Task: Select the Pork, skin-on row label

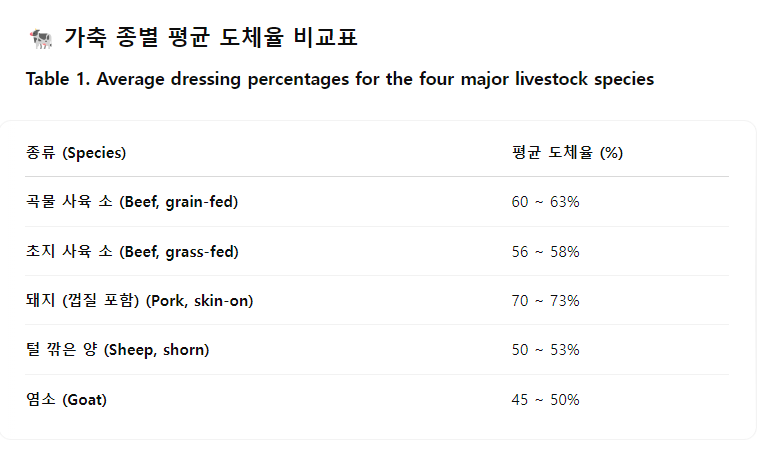Action: 140,301
